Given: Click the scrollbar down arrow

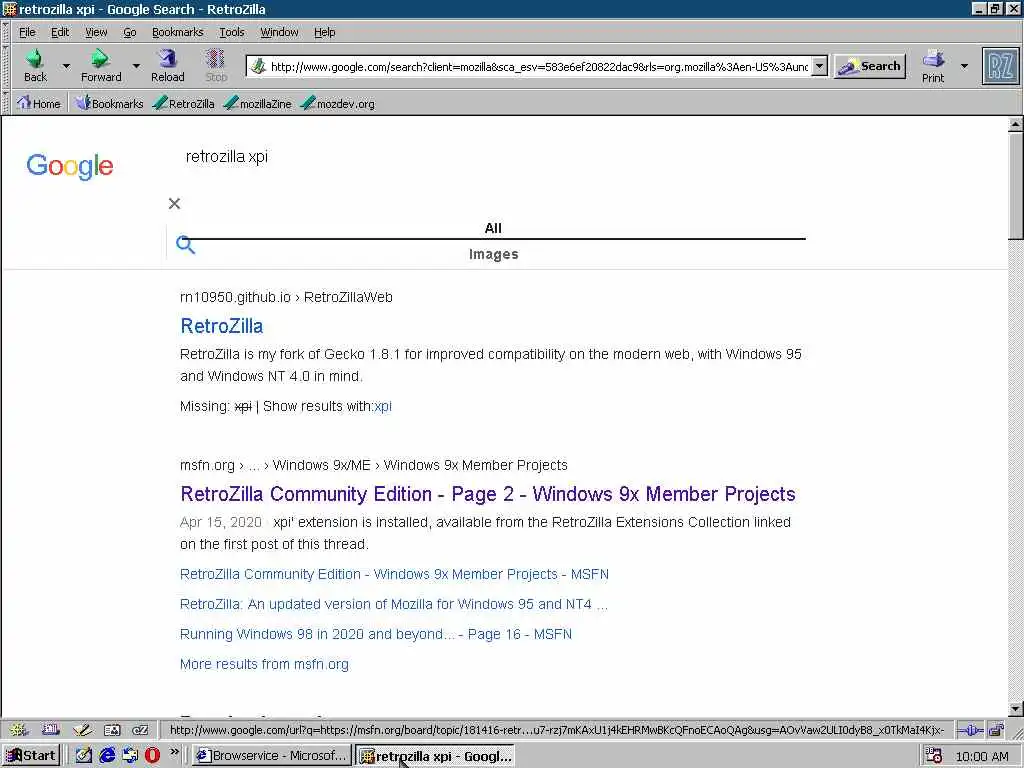Looking at the screenshot, I should [x=1016, y=709].
